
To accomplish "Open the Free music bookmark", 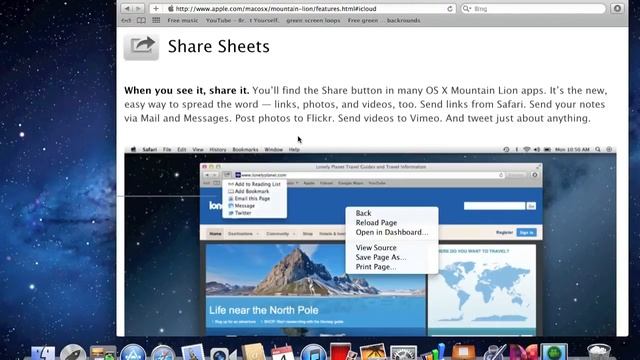I will [x=183, y=20].
